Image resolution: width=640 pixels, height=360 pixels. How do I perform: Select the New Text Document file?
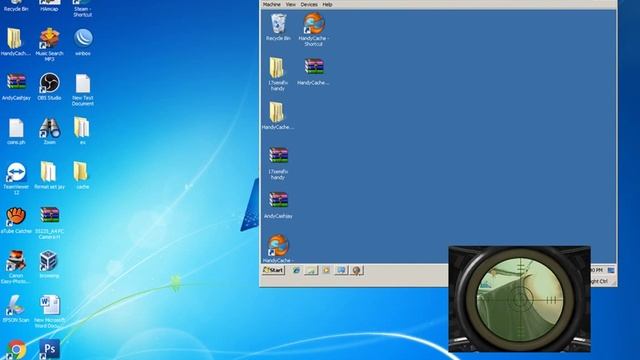pyautogui.click(x=83, y=90)
